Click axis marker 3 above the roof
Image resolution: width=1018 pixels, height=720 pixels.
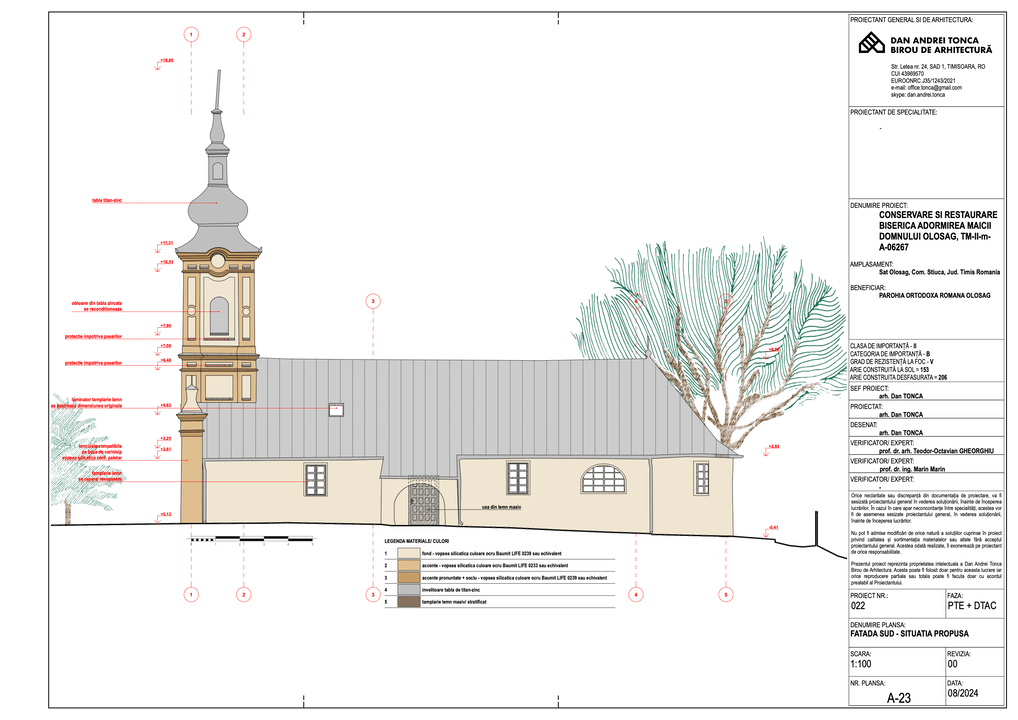(372, 300)
